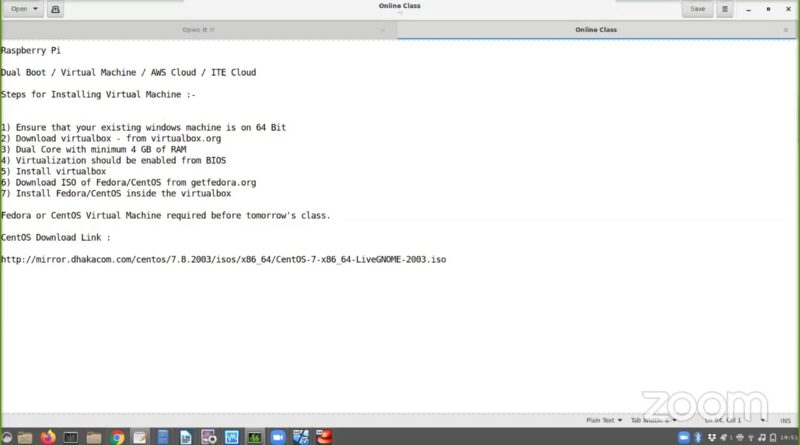Open Google Chrome from the taskbar
The height and width of the screenshot is (445, 800).
(117, 437)
